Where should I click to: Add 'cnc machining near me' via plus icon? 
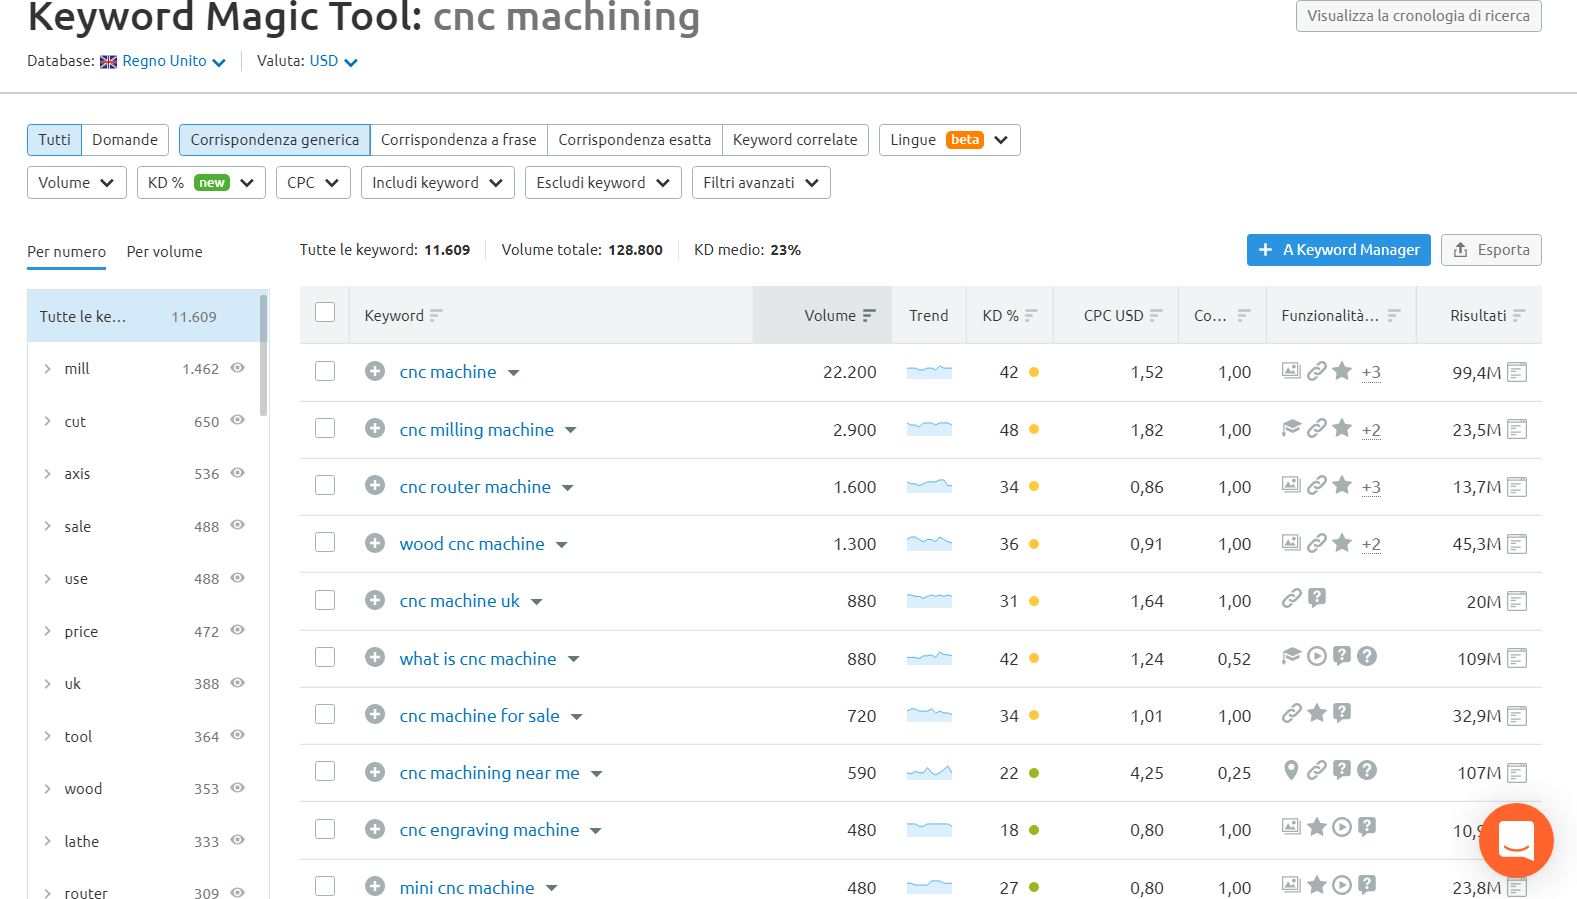coord(375,772)
